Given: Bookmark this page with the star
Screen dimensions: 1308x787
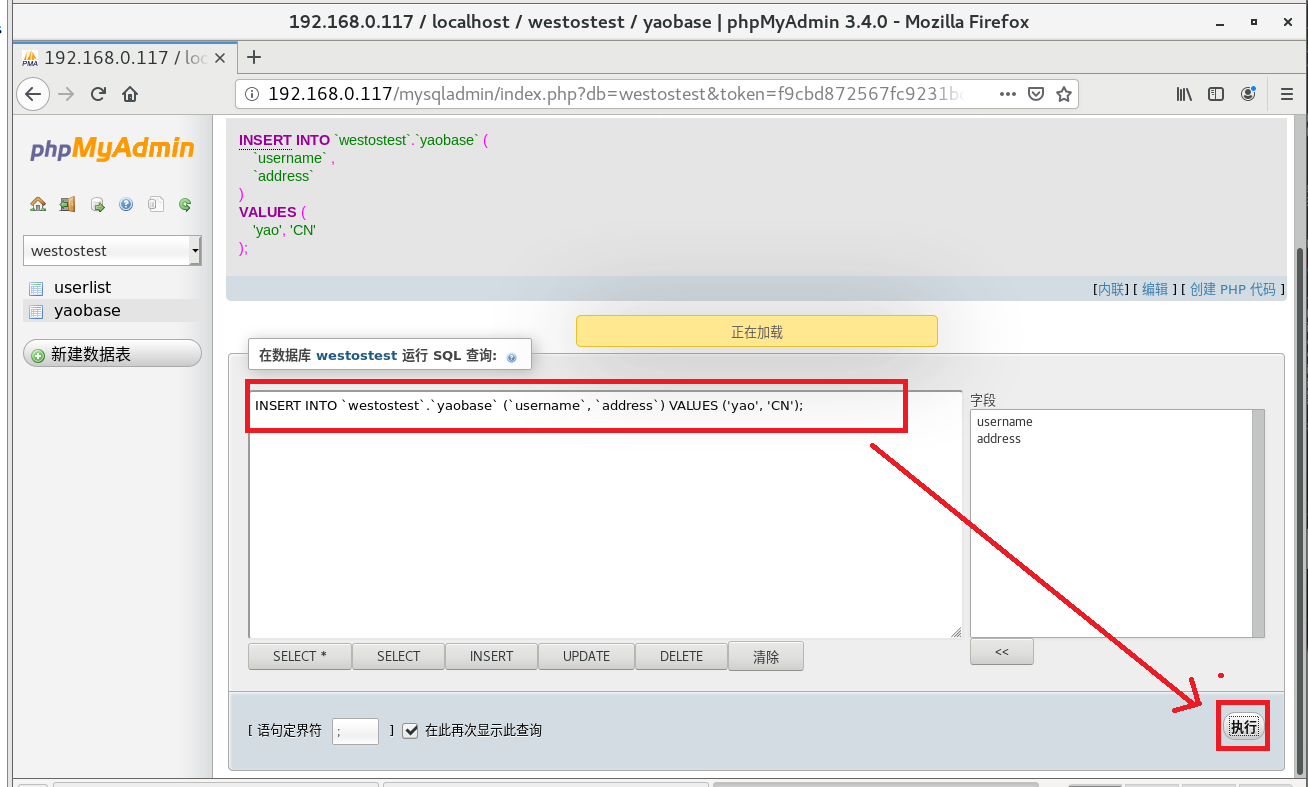Looking at the screenshot, I should (1064, 94).
